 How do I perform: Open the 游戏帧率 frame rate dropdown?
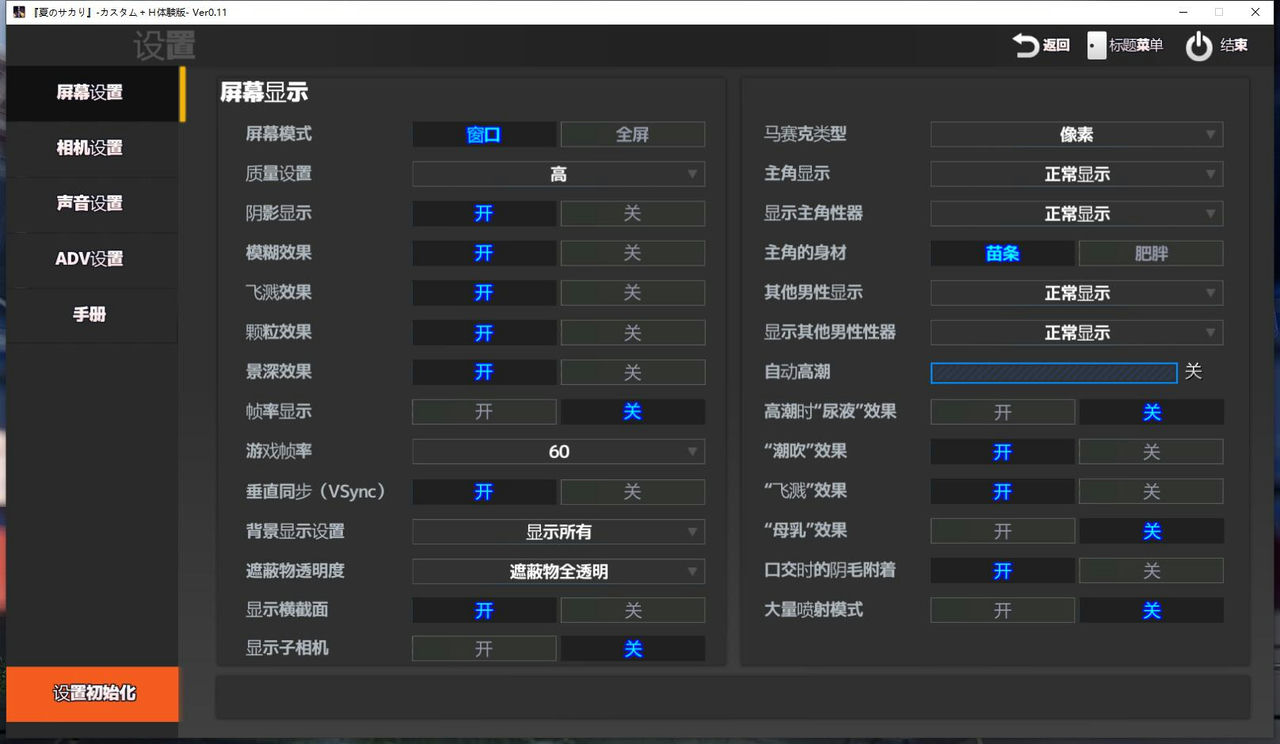tap(558, 451)
